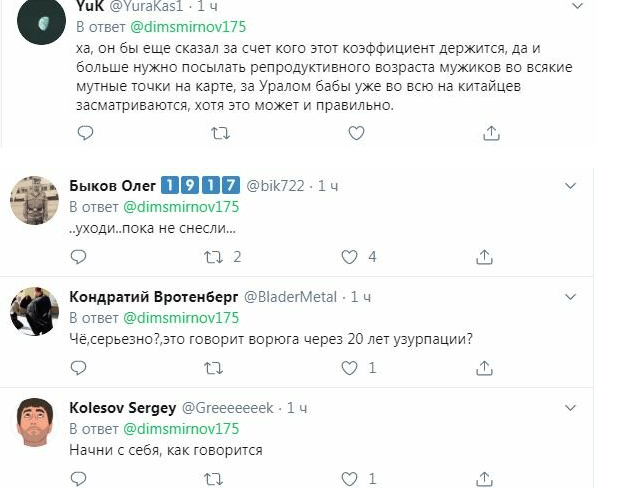Reply to Кондратий Вротенберг's tweet
This screenshot has width=618, height=488.
pyautogui.click(x=84, y=368)
